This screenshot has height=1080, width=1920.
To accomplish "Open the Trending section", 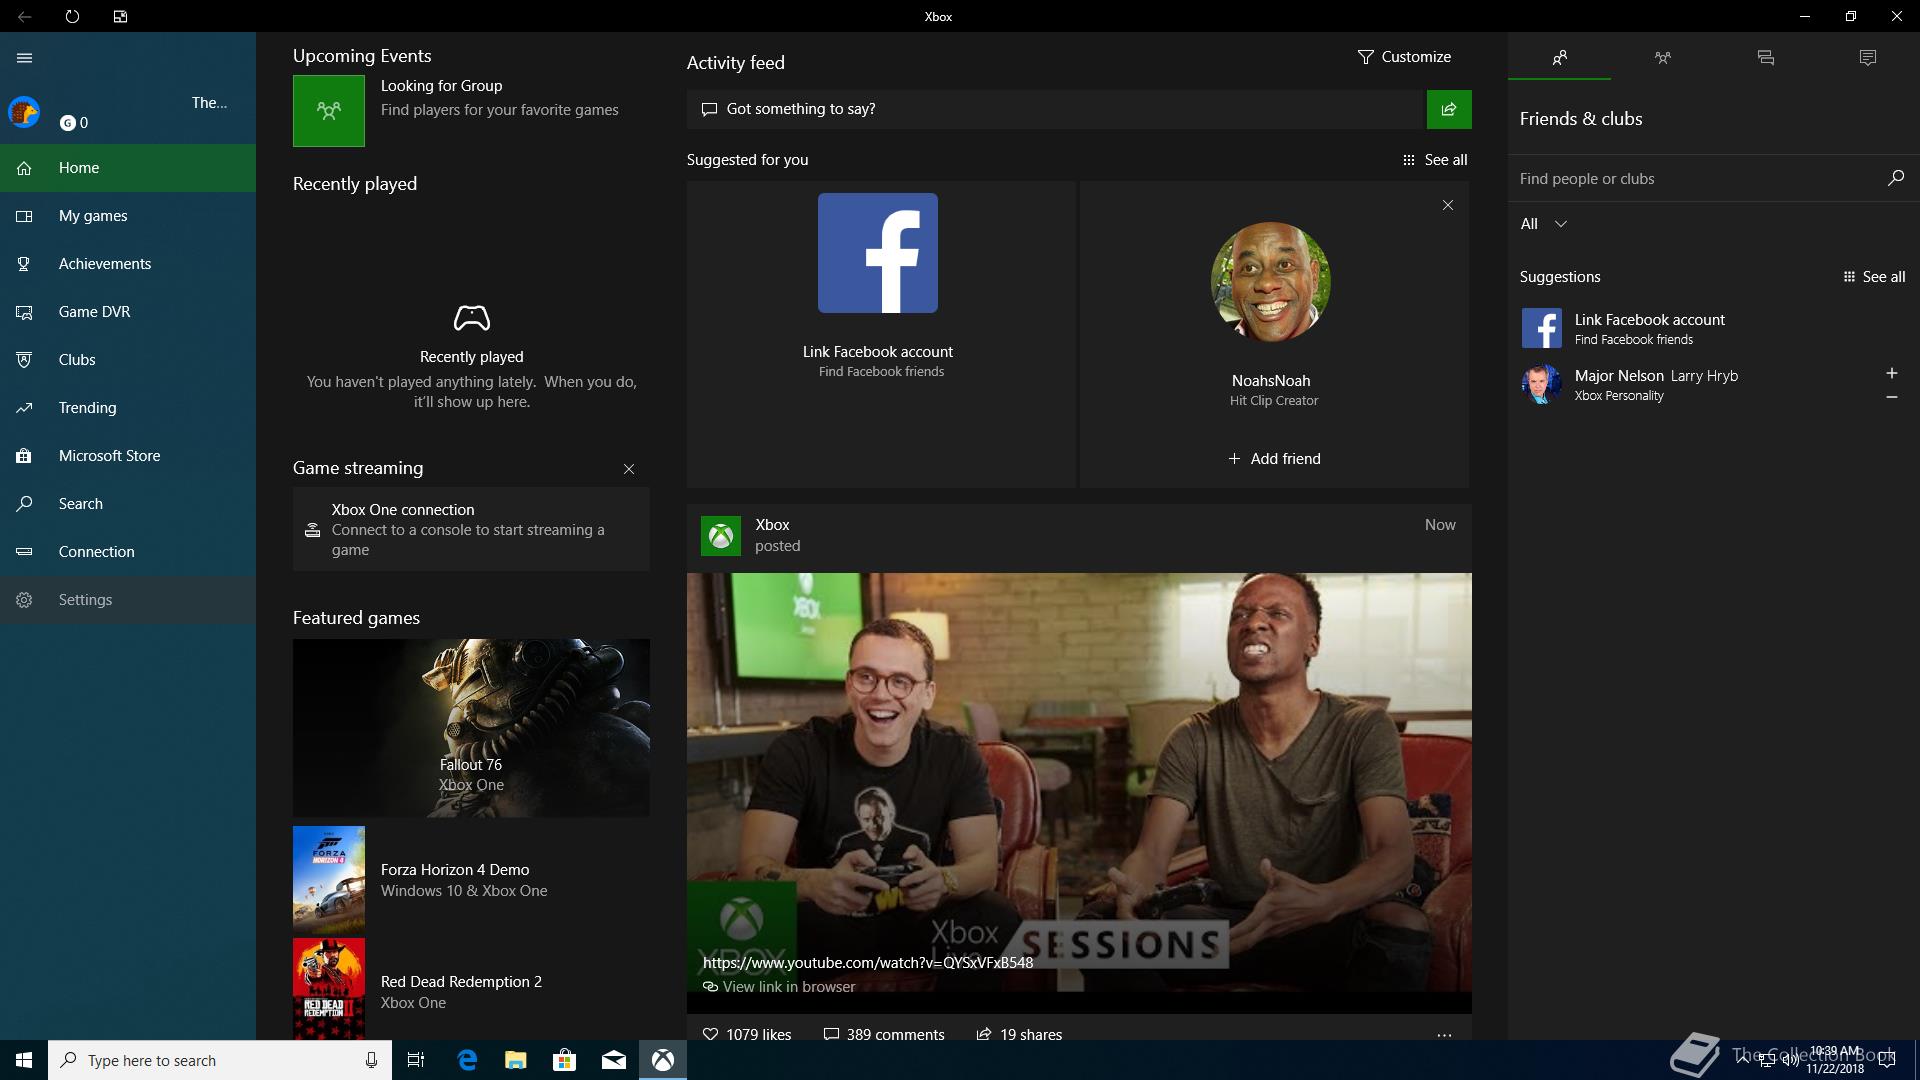I will [128, 408].
